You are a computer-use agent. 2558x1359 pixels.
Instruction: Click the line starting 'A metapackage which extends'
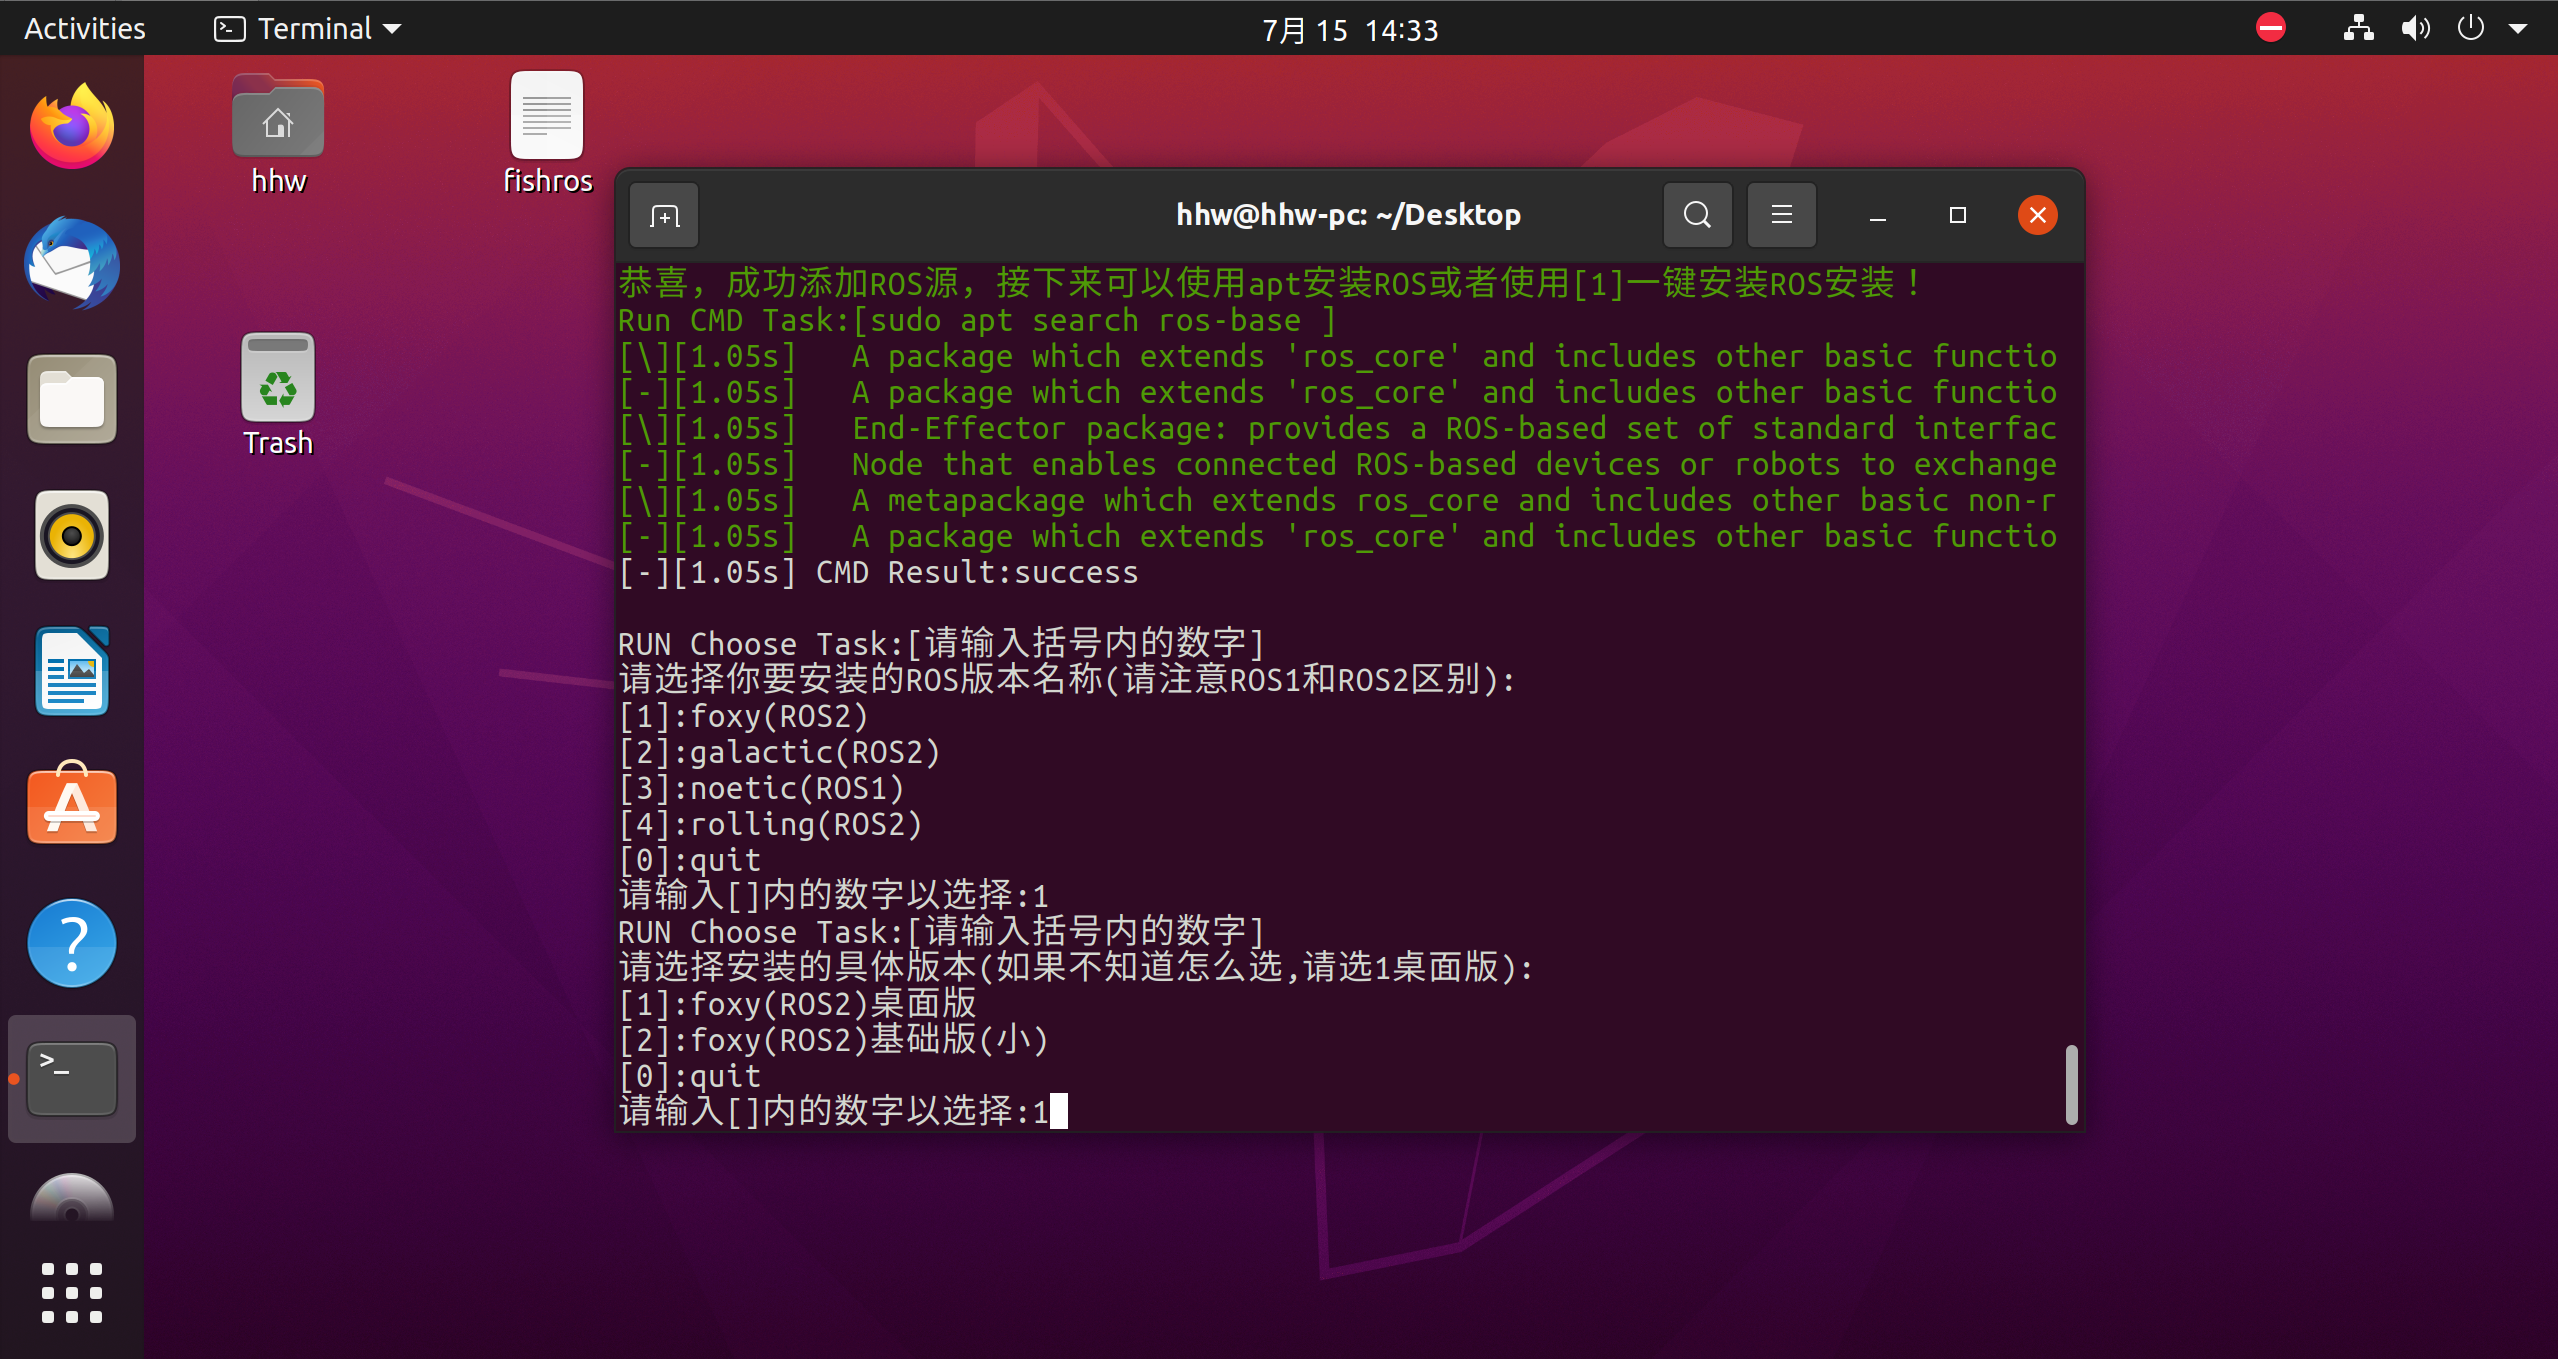coord(1337,500)
